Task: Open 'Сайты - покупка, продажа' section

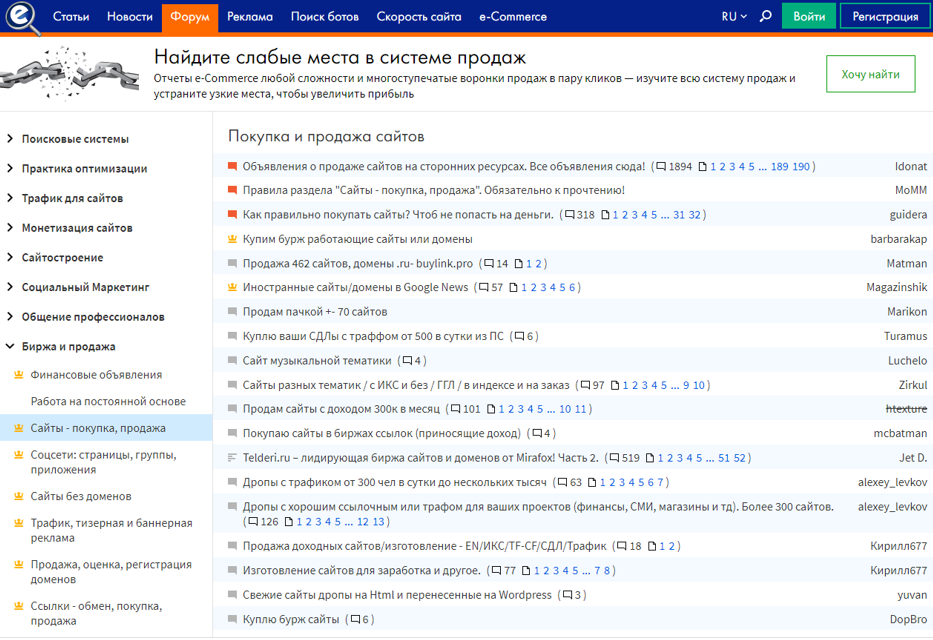Action: click(x=98, y=428)
